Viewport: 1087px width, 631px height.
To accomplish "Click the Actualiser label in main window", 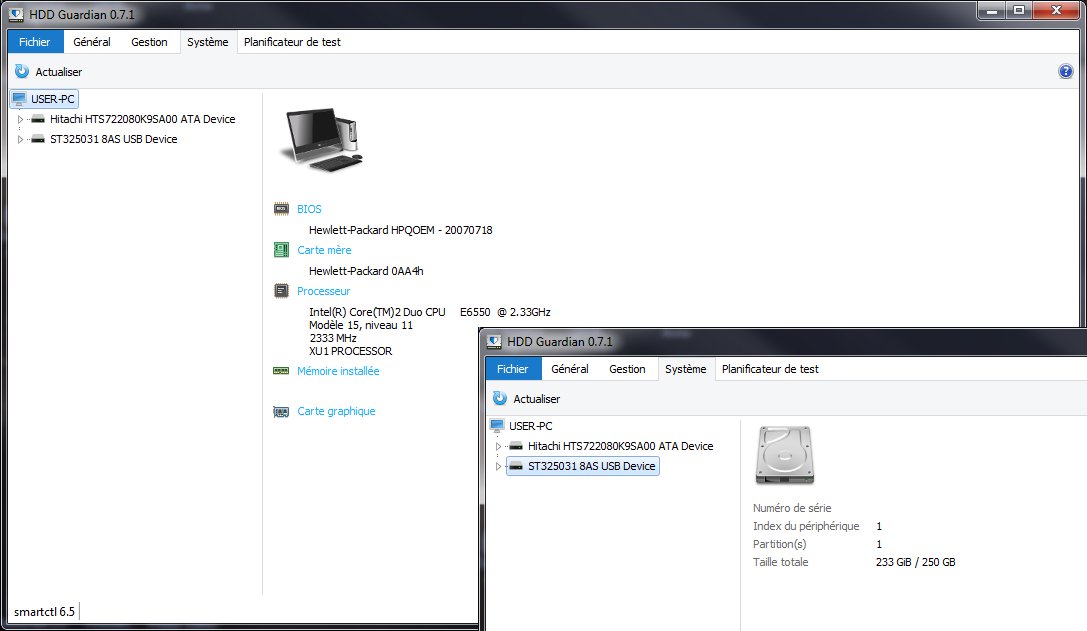I will 59,71.
